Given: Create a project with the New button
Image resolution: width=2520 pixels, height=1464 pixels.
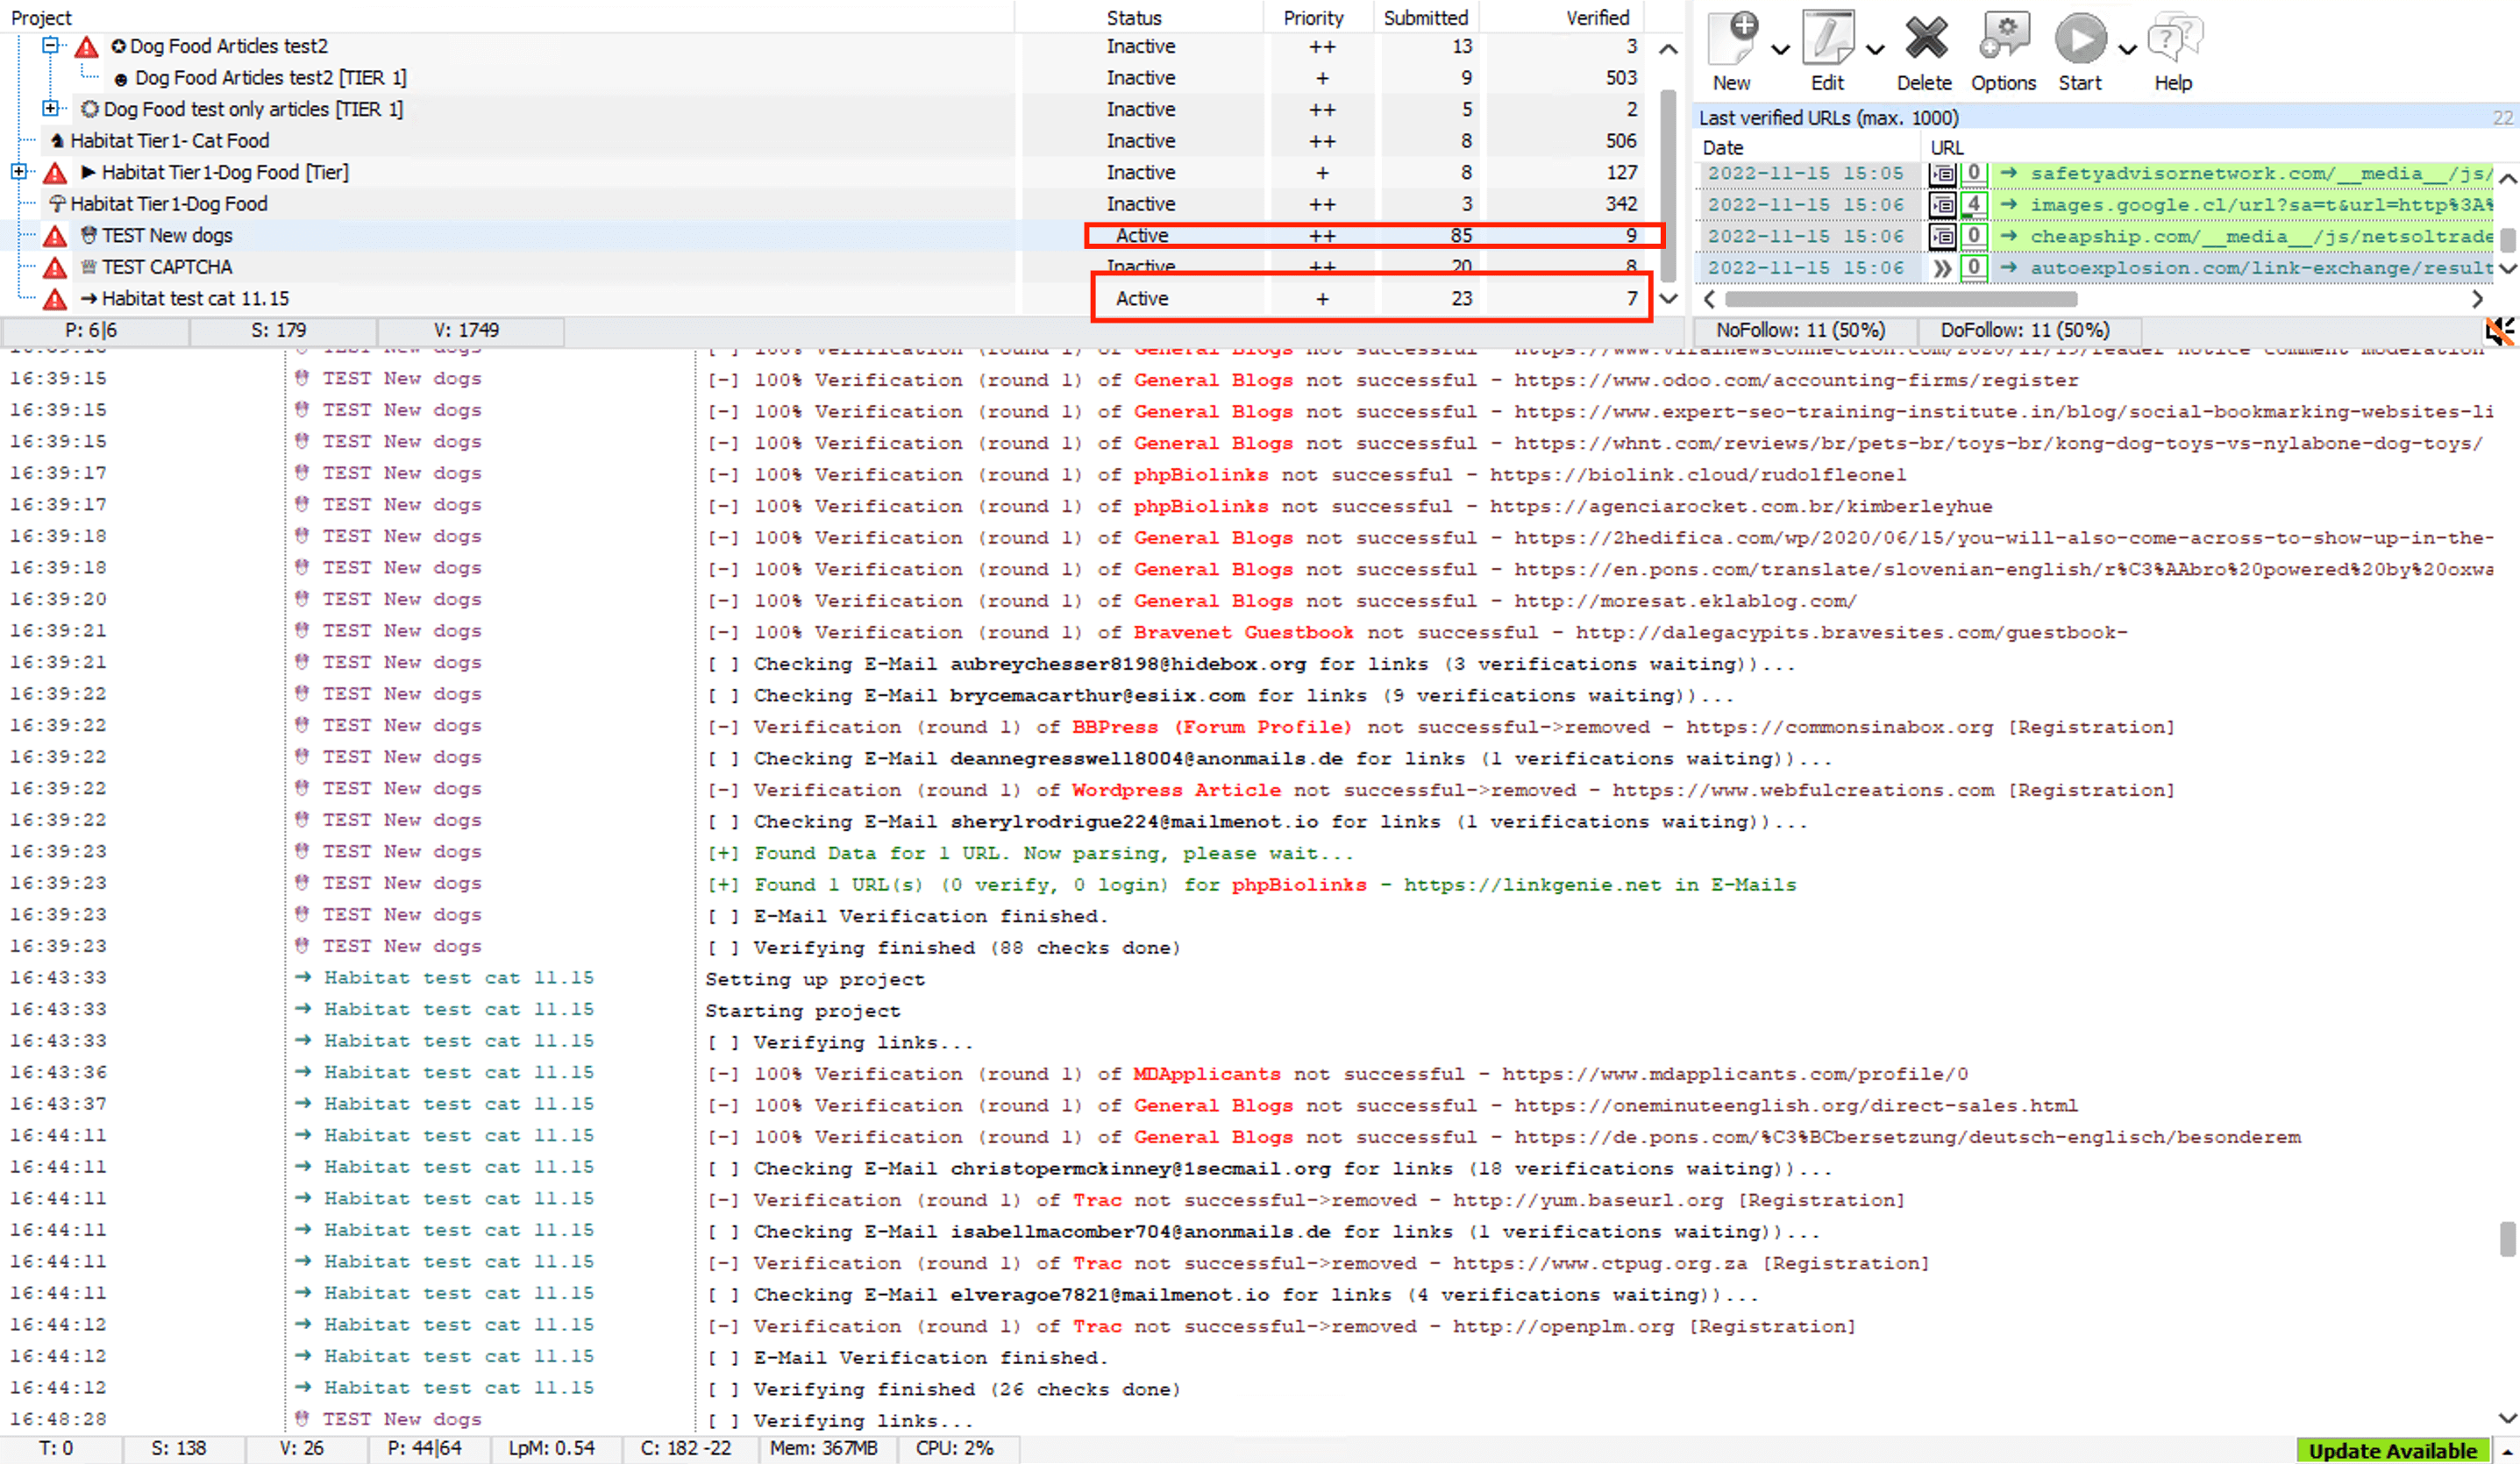Looking at the screenshot, I should (1733, 50).
